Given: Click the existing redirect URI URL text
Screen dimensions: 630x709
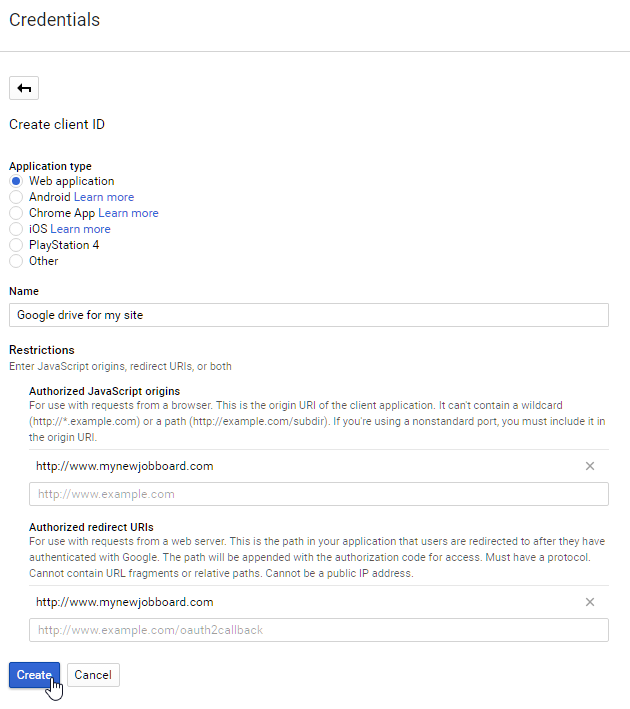Looking at the screenshot, I should pyautogui.click(x=124, y=602).
